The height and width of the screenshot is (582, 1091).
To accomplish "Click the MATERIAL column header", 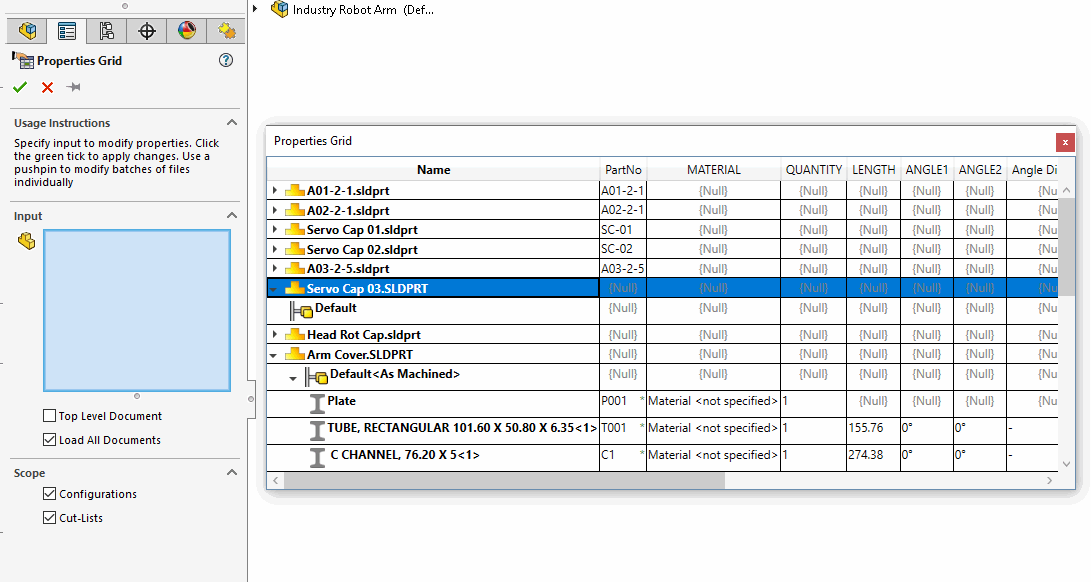I will click(713, 170).
